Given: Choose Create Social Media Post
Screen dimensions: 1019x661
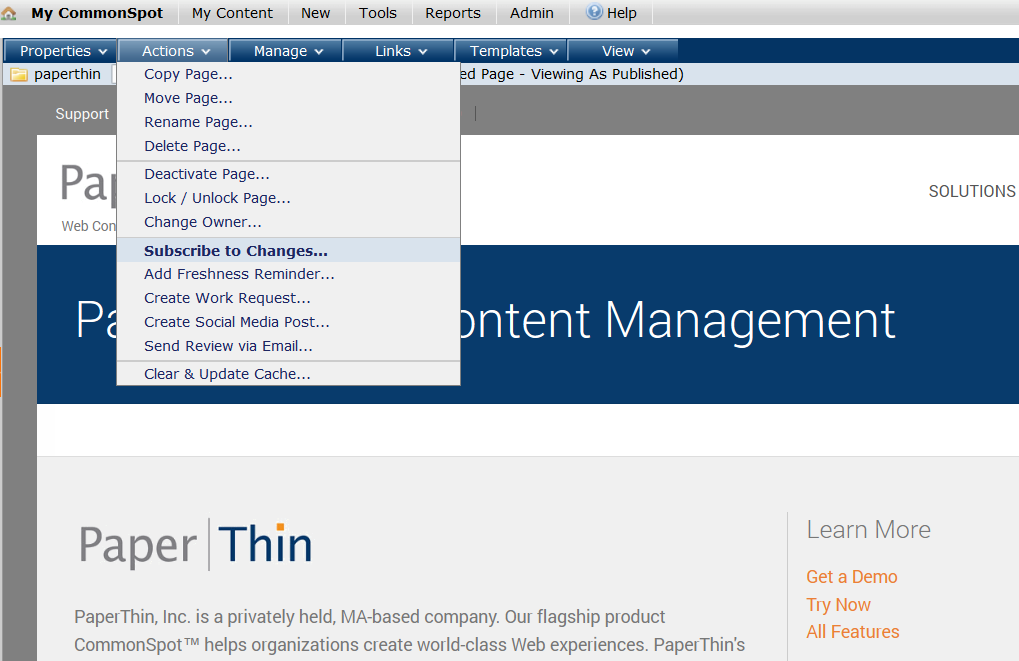Looking at the screenshot, I should 289,322.
